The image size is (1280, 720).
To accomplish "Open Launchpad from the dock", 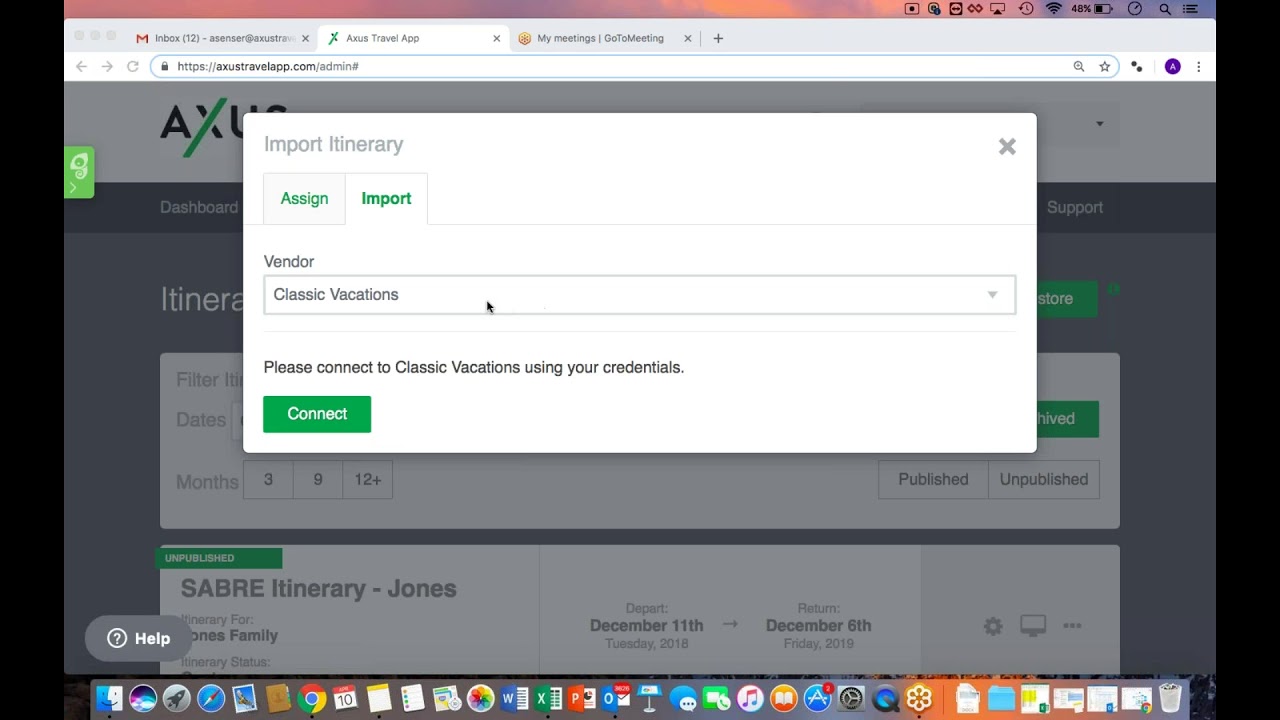I will (x=177, y=698).
